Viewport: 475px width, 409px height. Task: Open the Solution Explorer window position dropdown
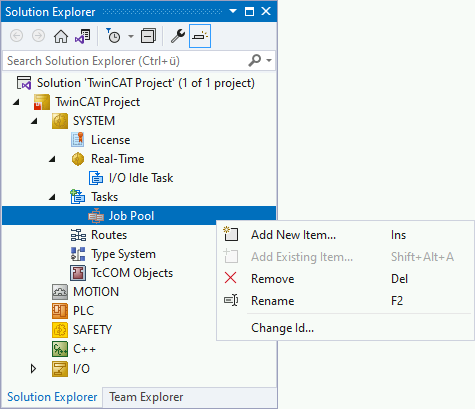[x=233, y=11]
